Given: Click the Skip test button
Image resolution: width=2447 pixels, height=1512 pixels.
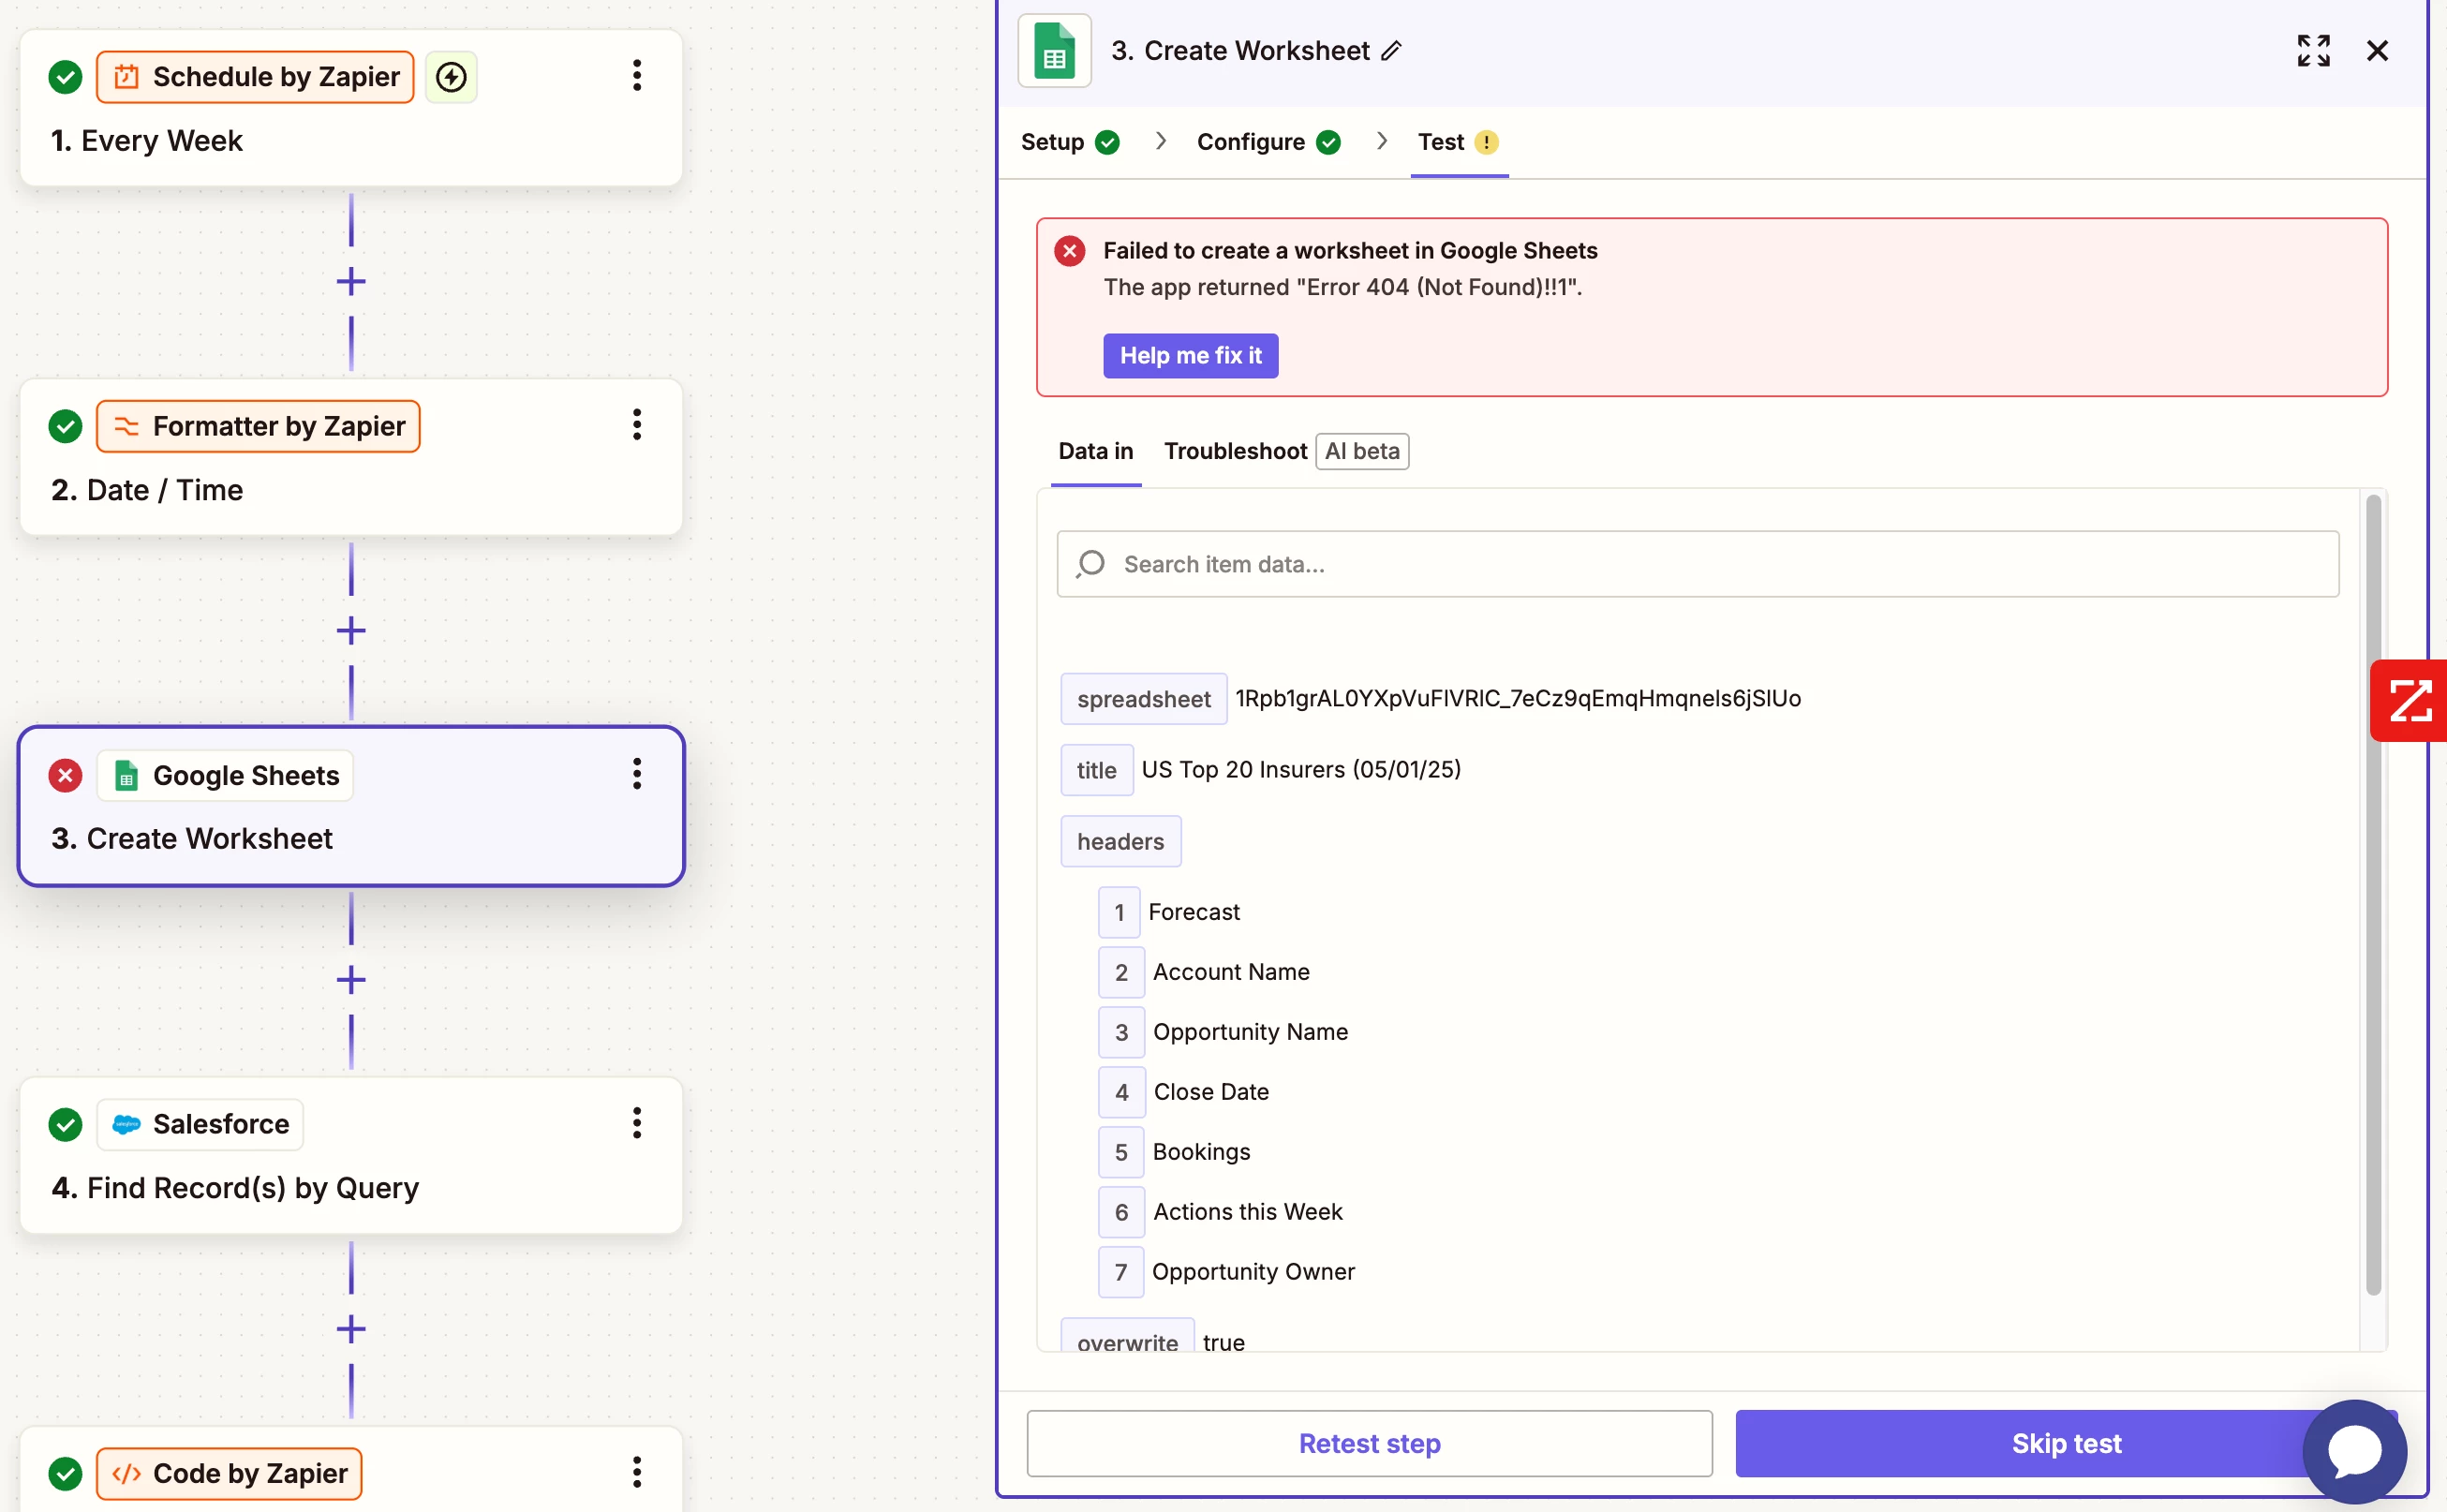Looking at the screenshot, I should (2066, 1443).
